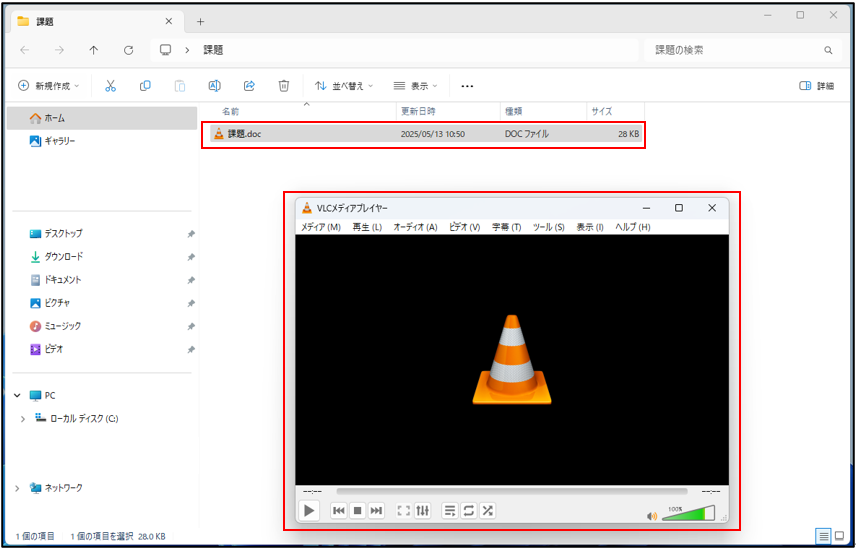Open VLC ツール (S) menu
This screenshot has width=856, height=549.
pyautogui.click(x=549, y=227)
